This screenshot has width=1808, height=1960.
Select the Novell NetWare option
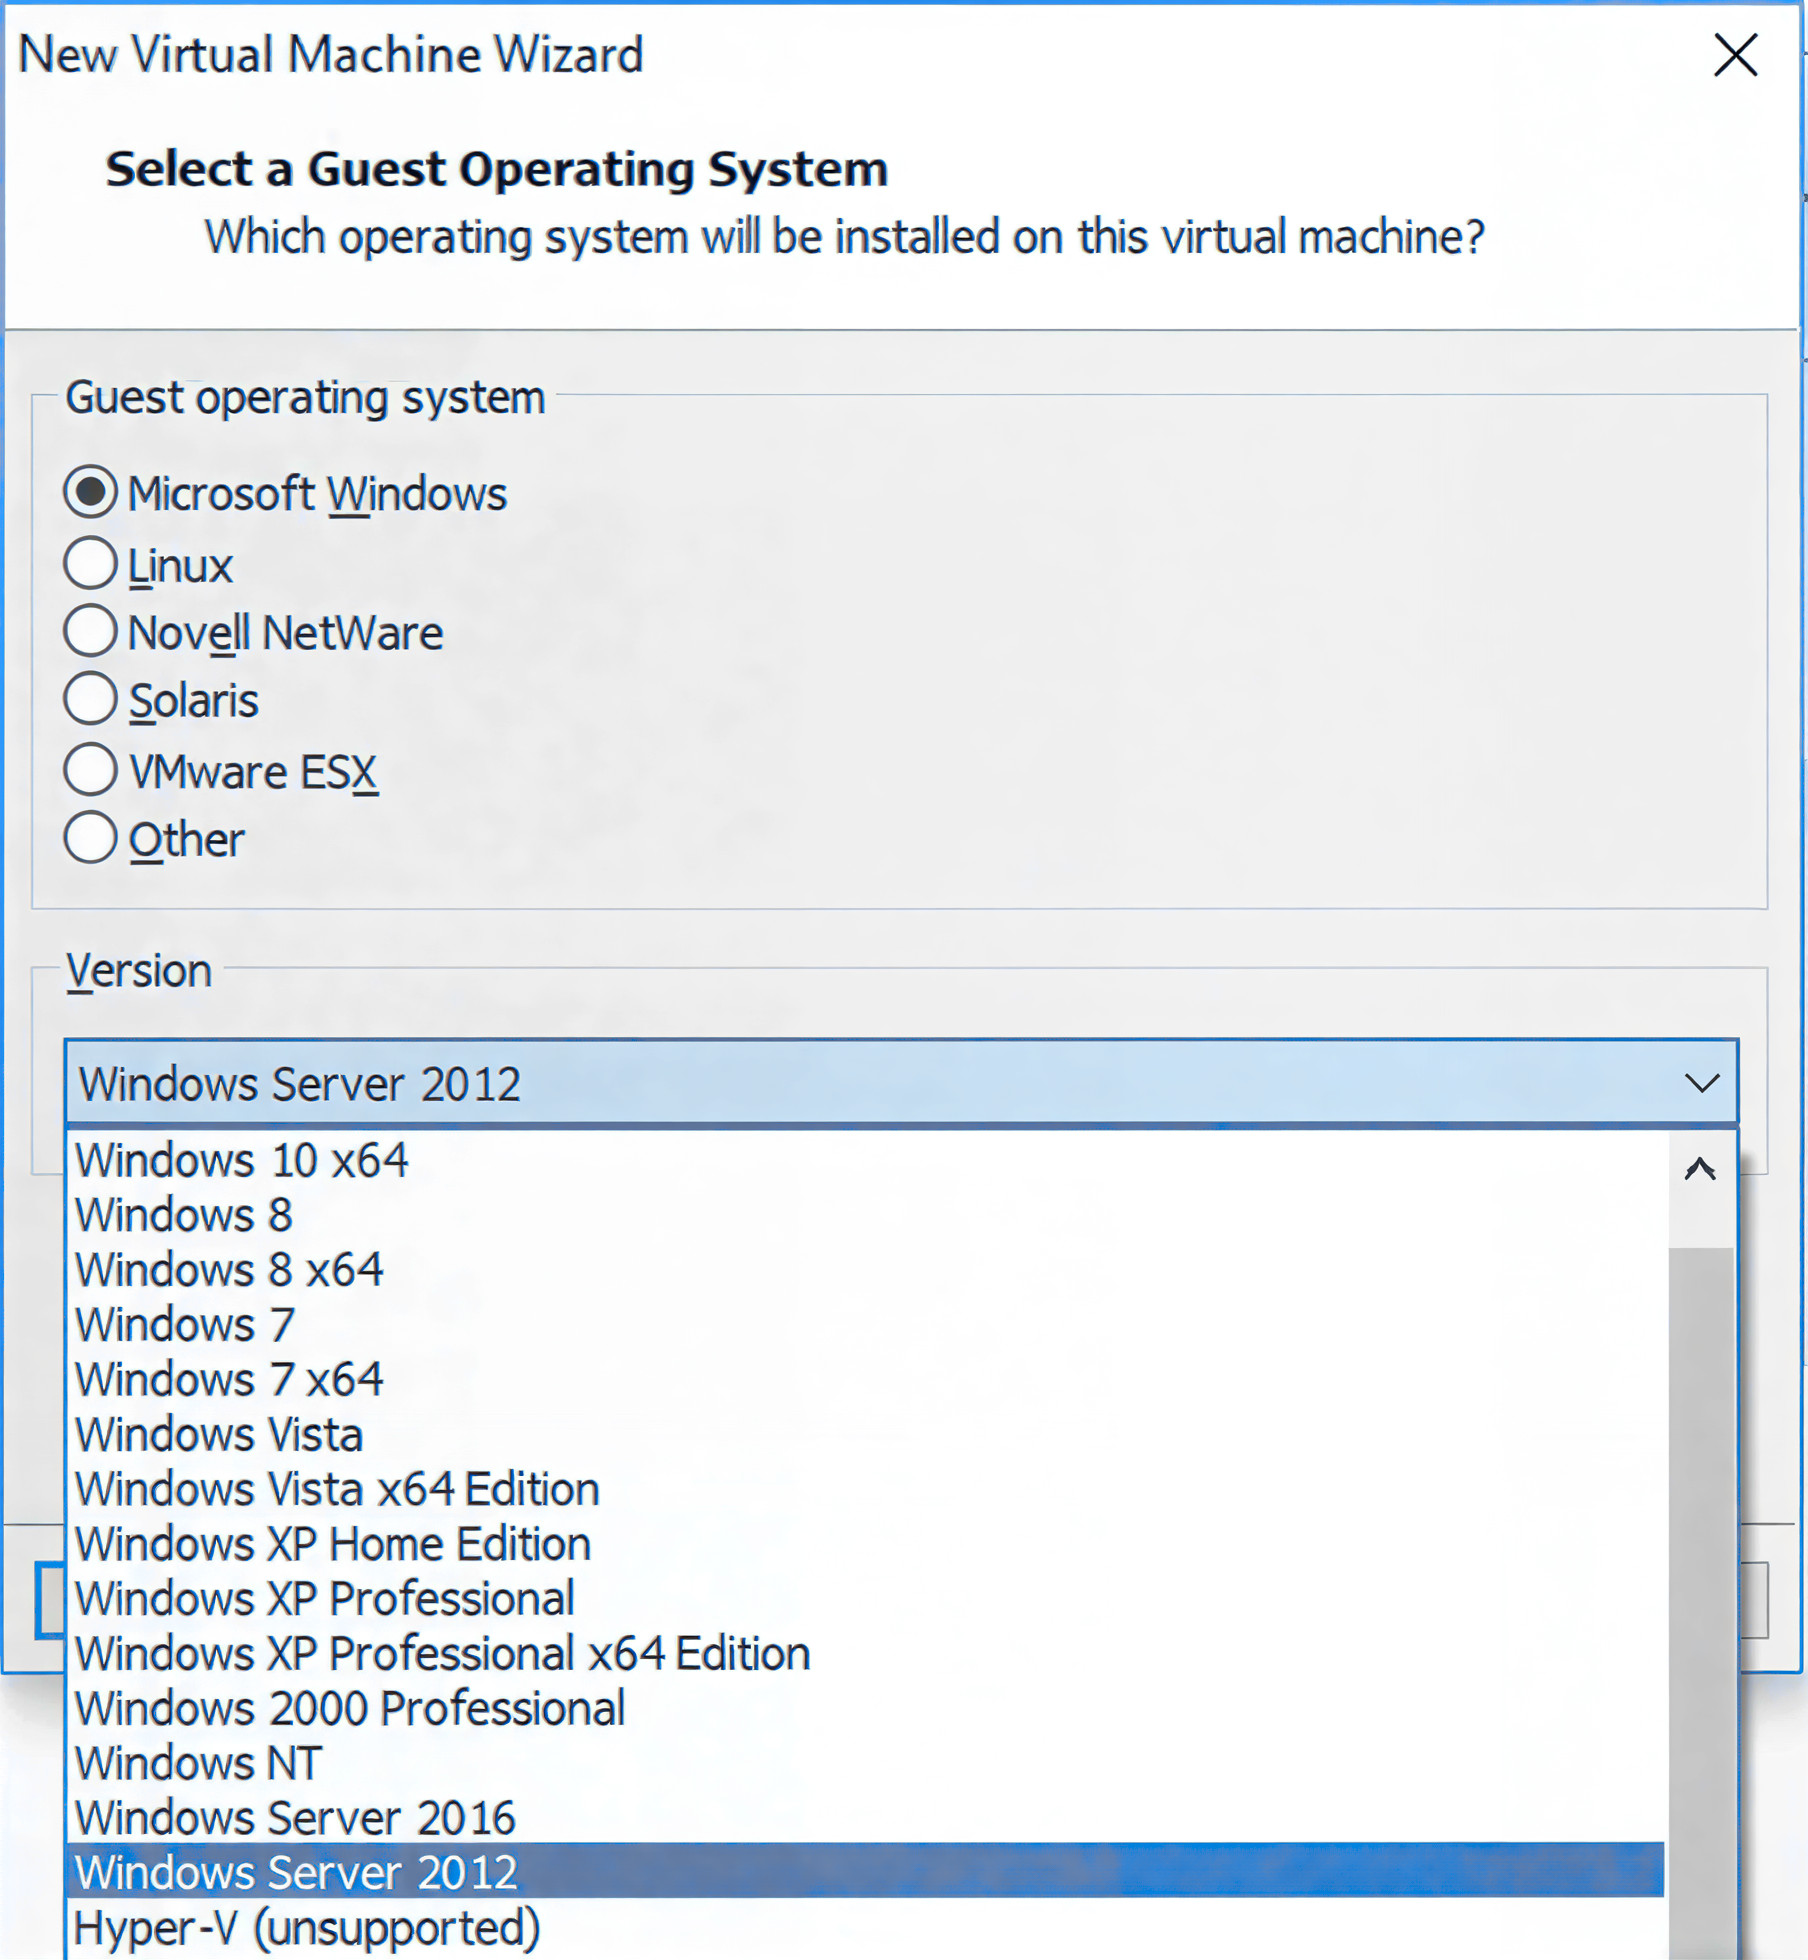coord(91,632)
